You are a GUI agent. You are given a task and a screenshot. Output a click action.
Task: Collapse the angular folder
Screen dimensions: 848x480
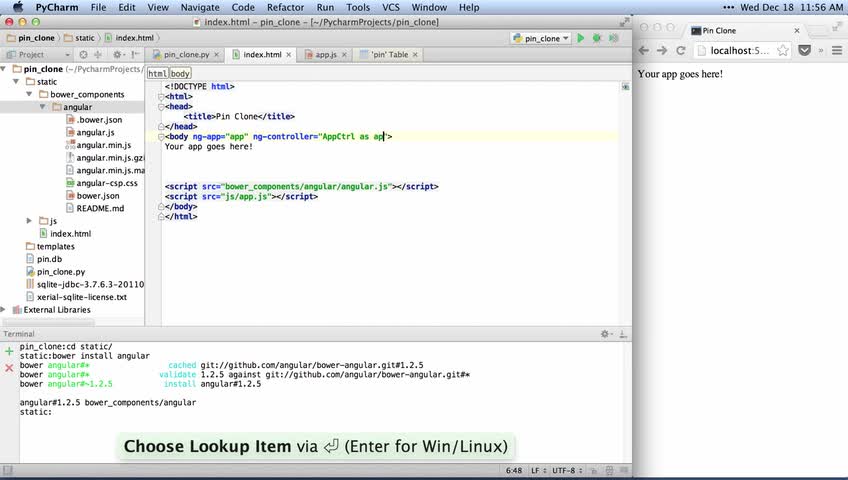[x=42, y=107]
